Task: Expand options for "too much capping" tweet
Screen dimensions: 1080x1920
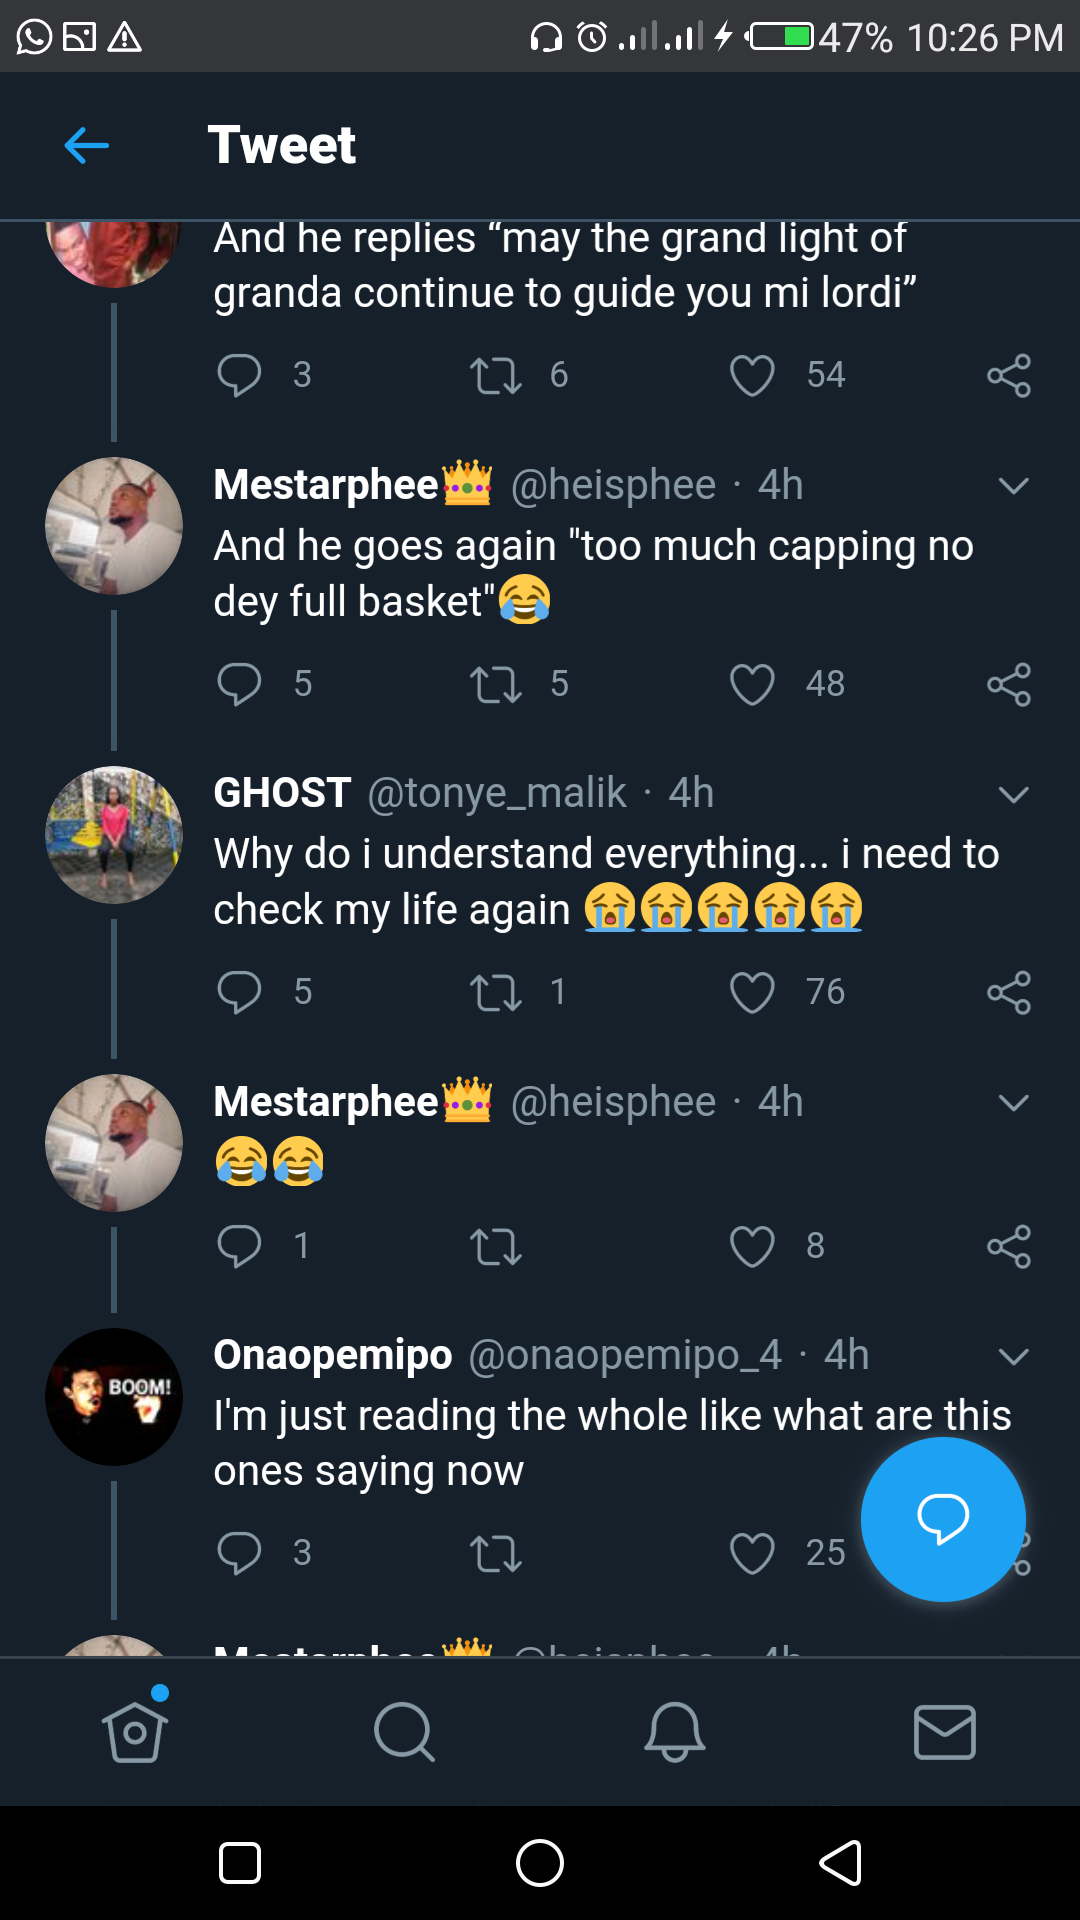Action: pyautogui.click(x=1013, y=486)
